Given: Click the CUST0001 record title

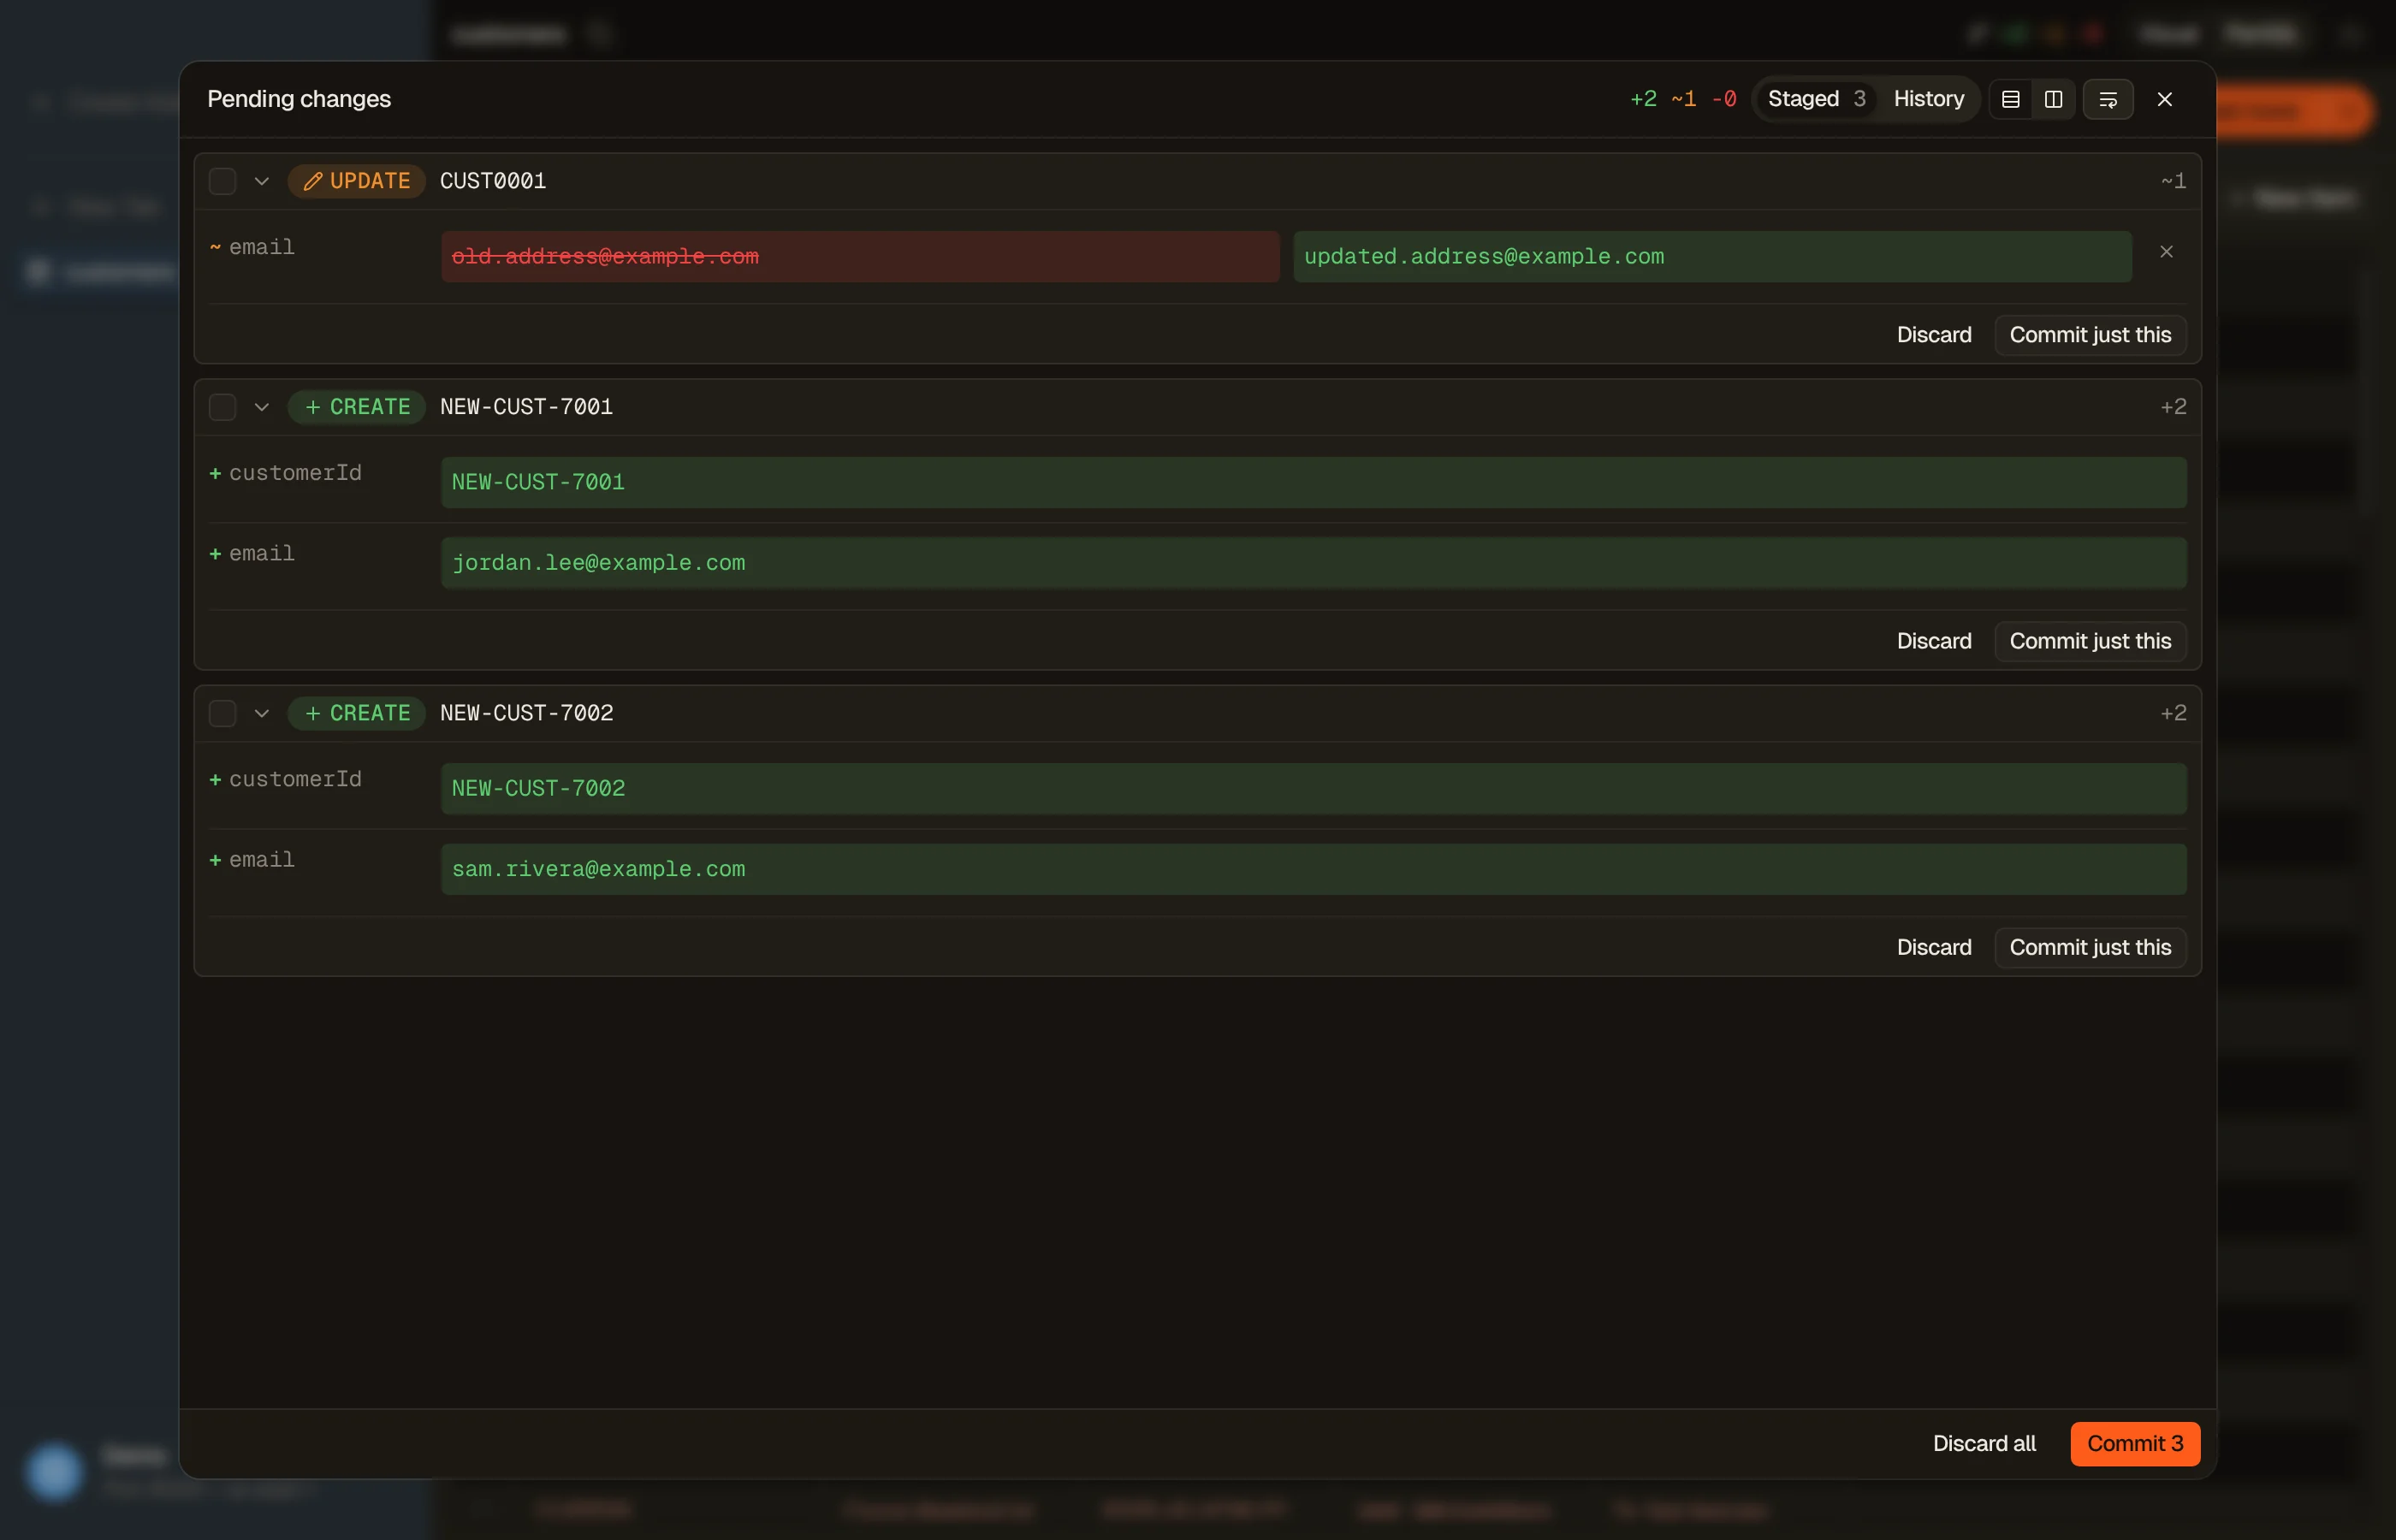Looking at the screenshot, I should [493, 181].
